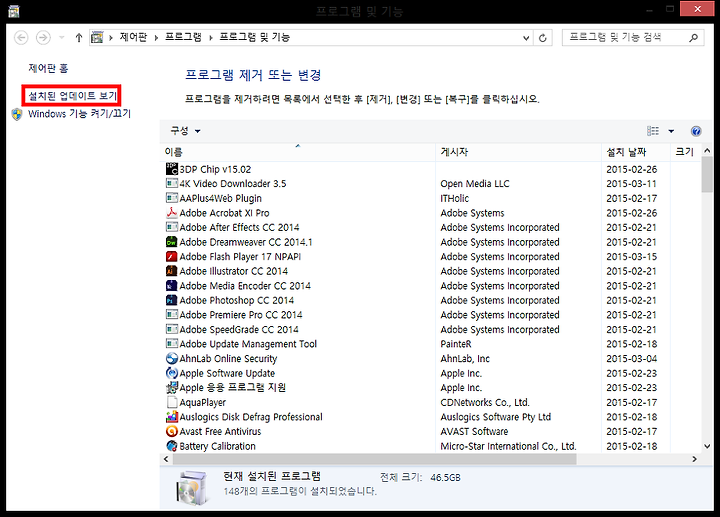720x517 pixels.
Task: Refresh the programs list
Action: 542,38
